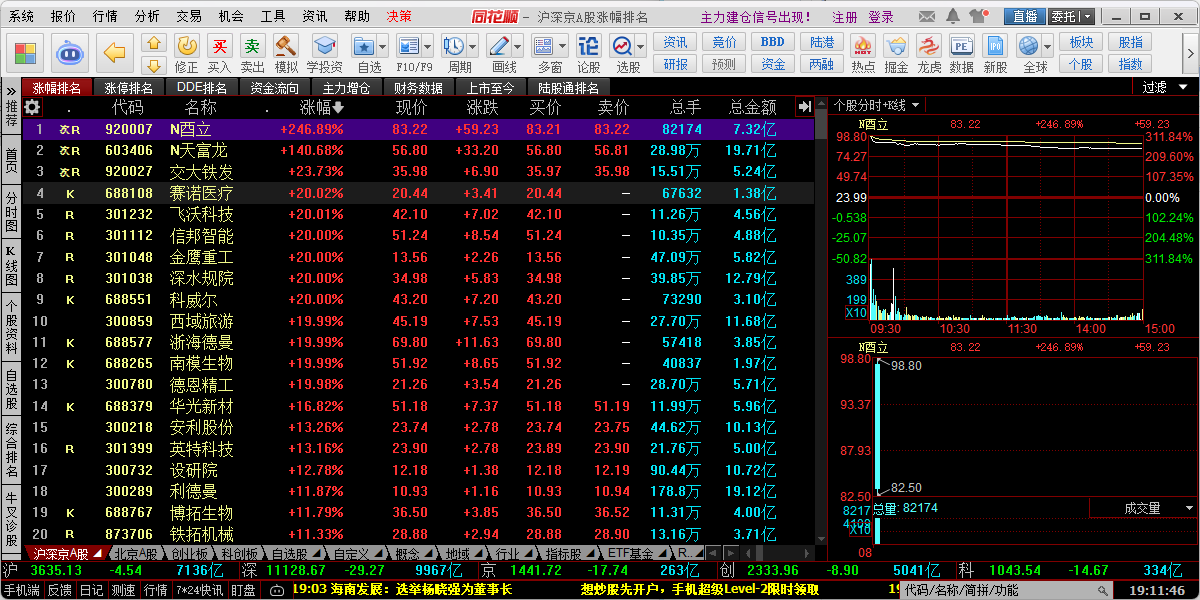1200x600 pixels.
Task: Open the 龙虎 dragon-tiger list icon
Action: [x=929, y=52]
